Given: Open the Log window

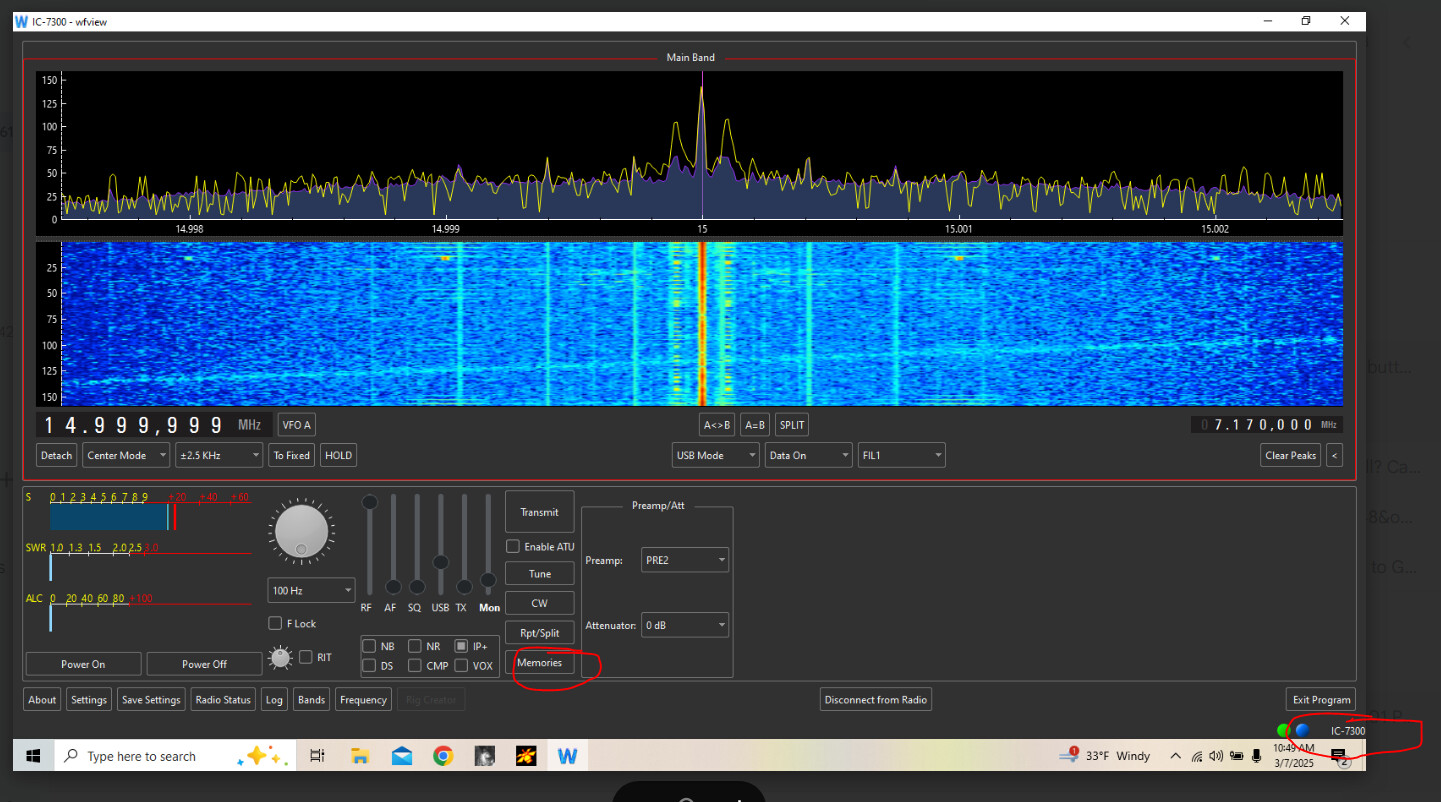Looking at the screenshot, I should (x=274, y=700).
